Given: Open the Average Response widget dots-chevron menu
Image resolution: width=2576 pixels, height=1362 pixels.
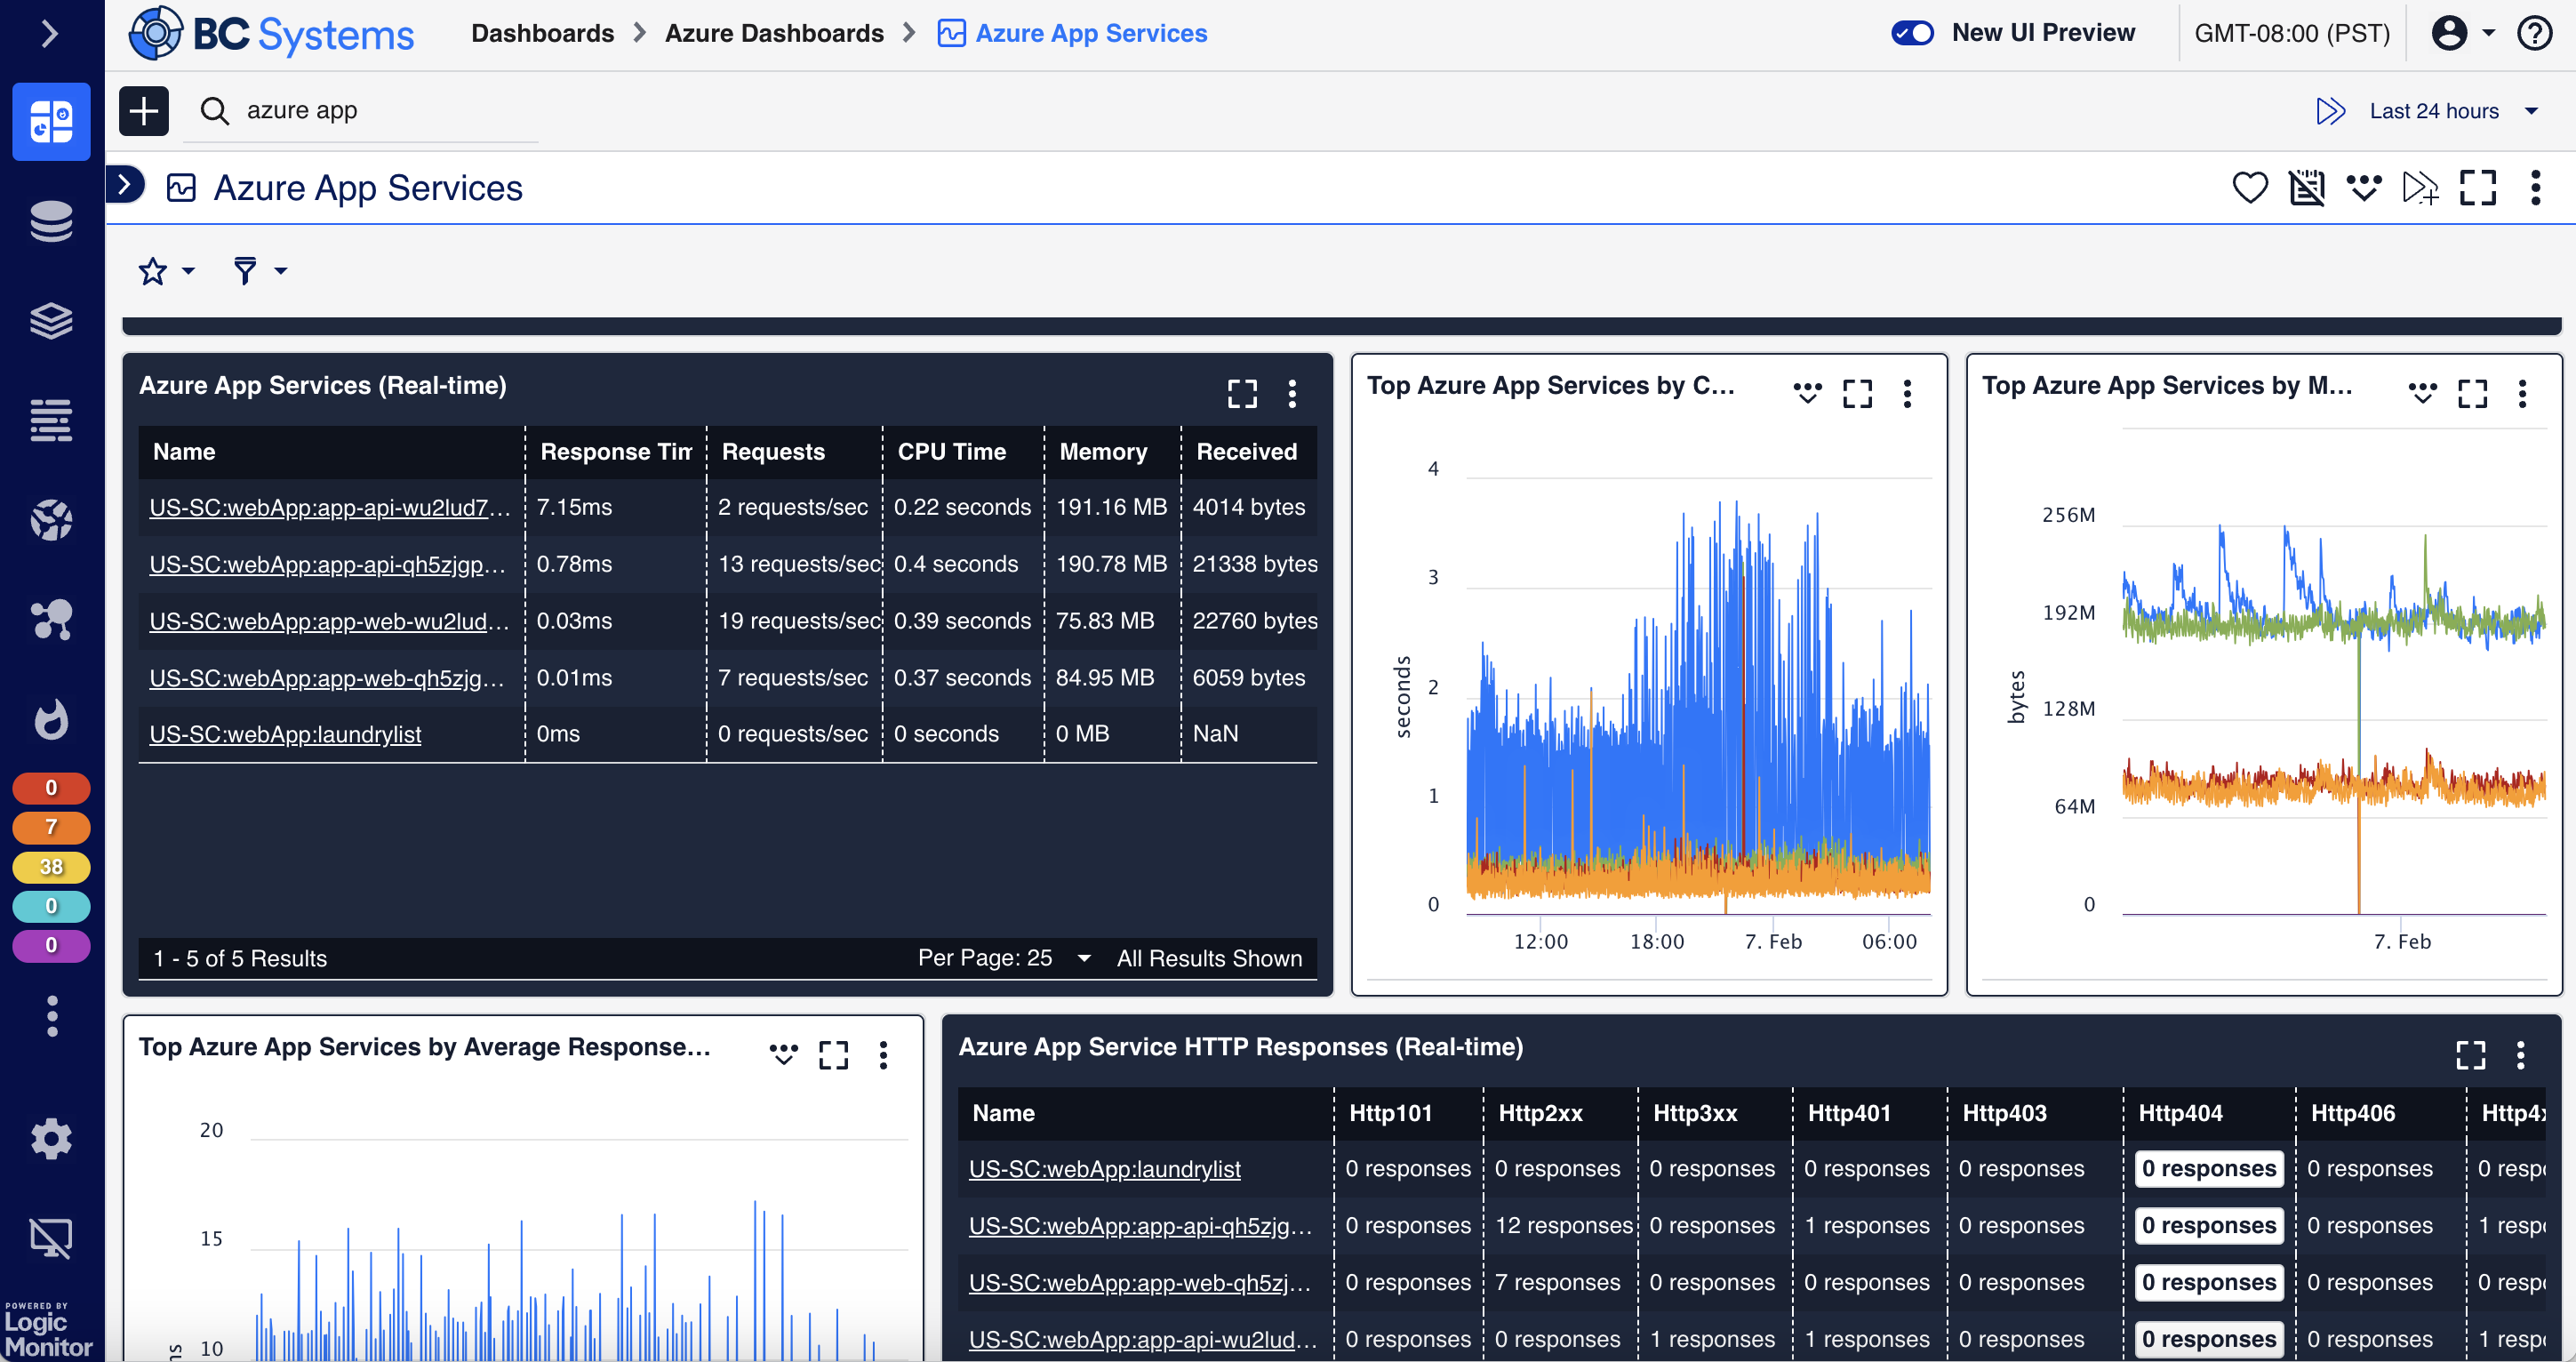Looking at the screenshot, I should pyautogui.click(x=783, y=1054).
